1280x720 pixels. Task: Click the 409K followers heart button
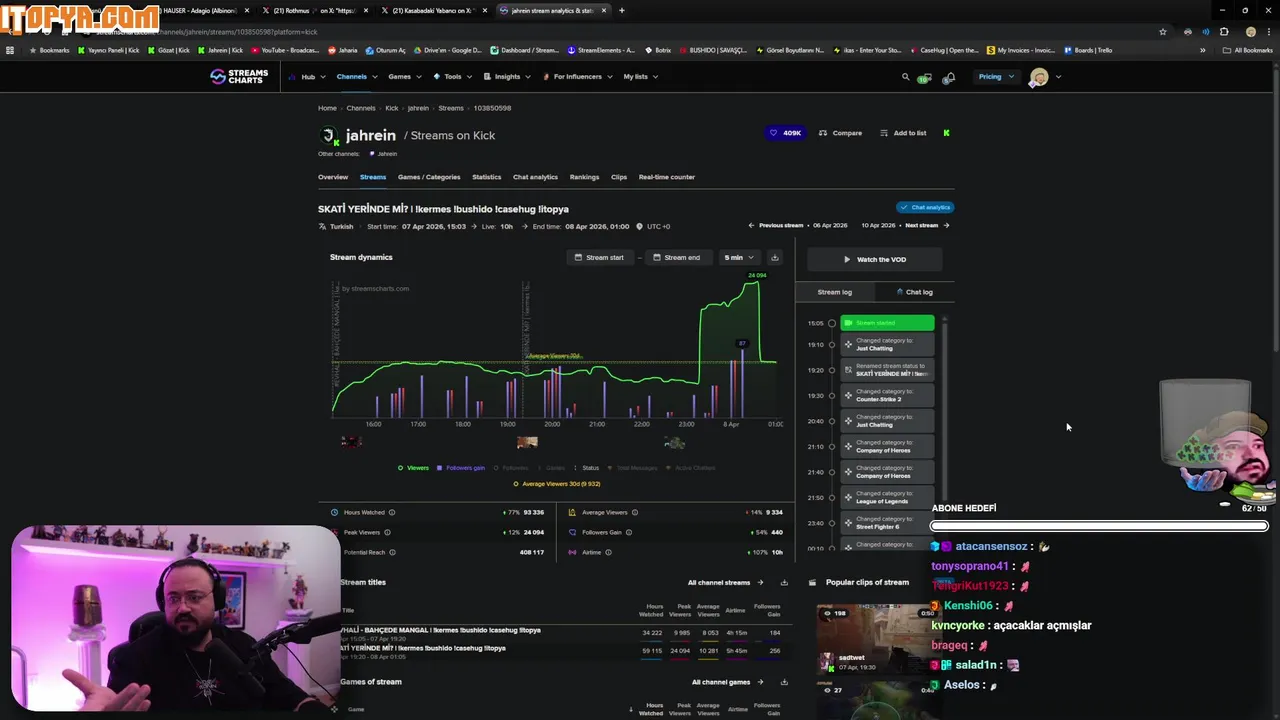coord(785,133)
